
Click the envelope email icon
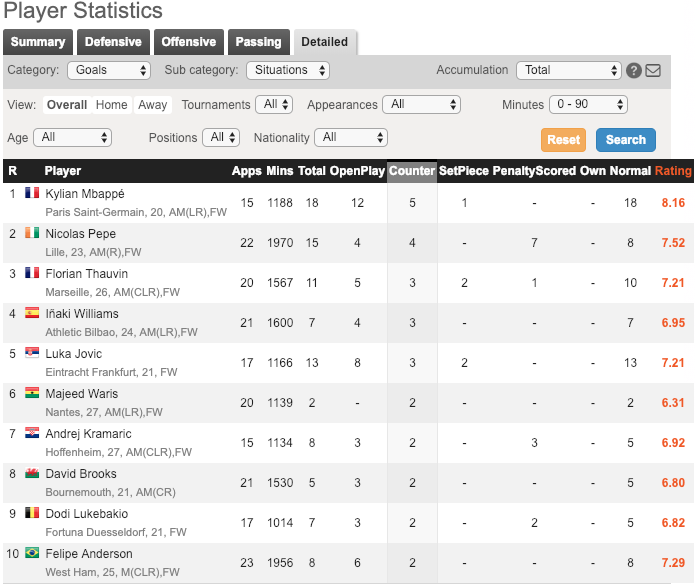(653, 71)
